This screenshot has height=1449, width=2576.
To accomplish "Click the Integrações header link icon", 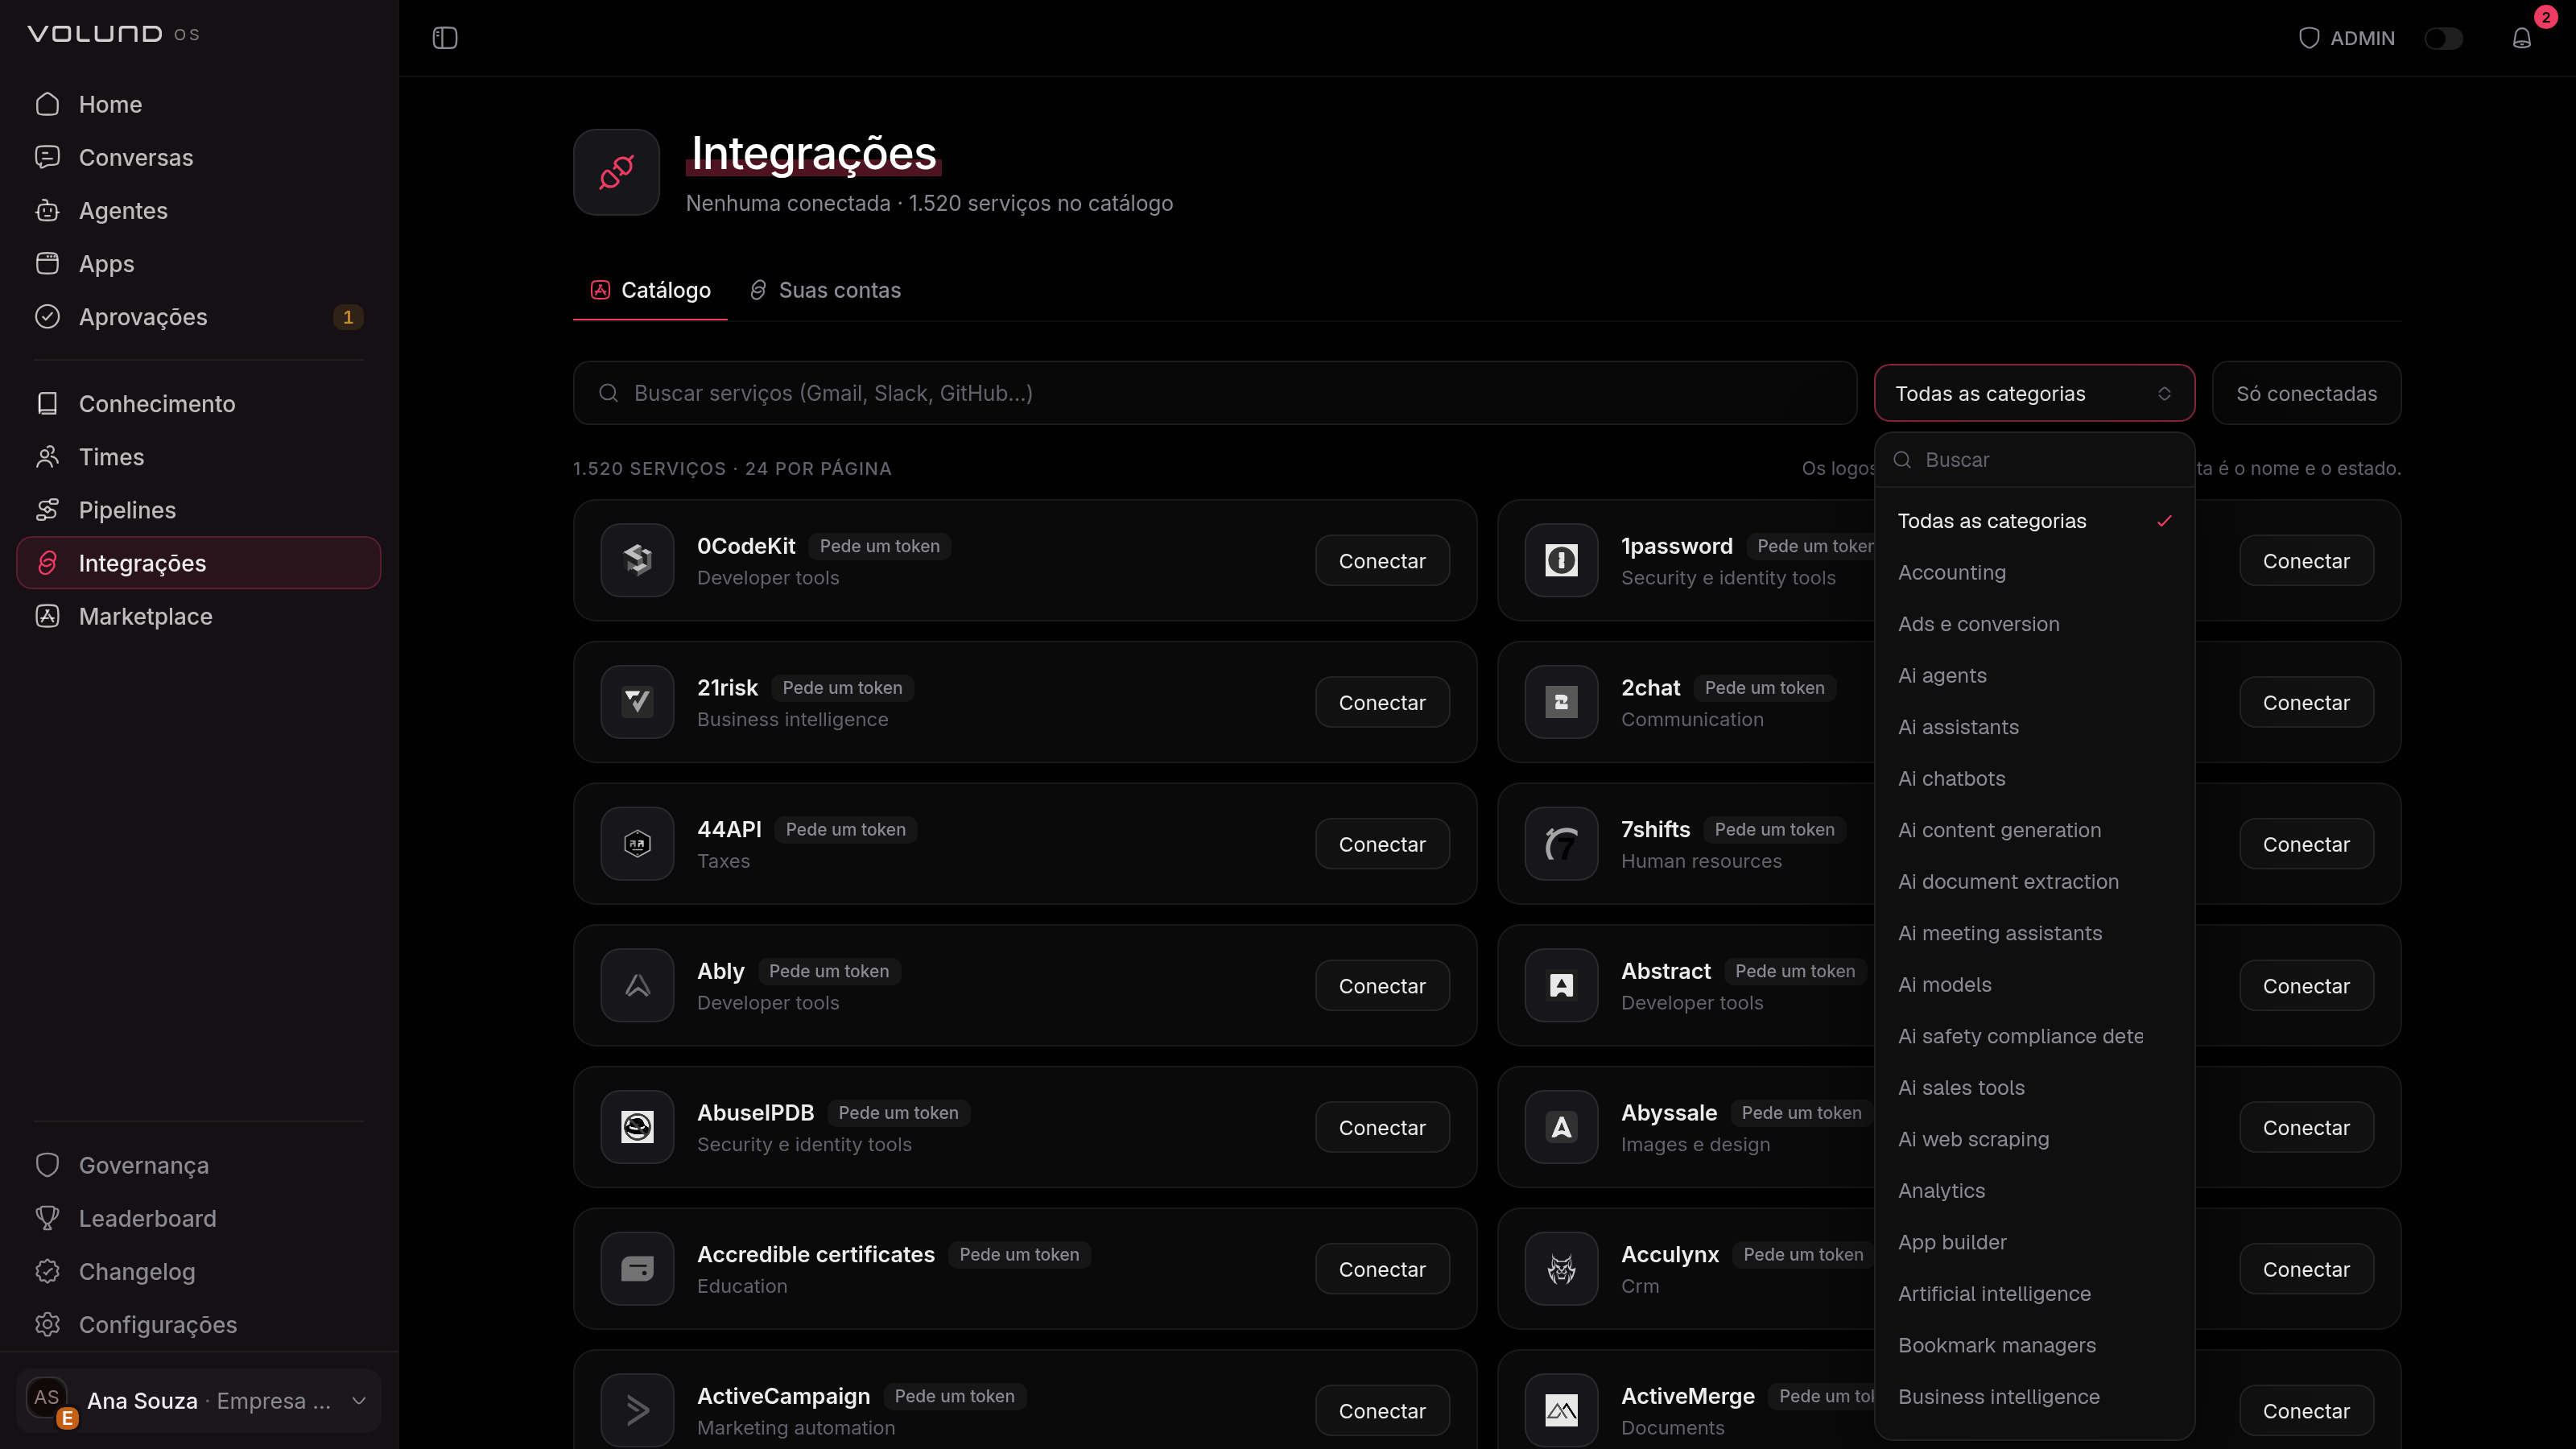I will (x=616, y=172).
